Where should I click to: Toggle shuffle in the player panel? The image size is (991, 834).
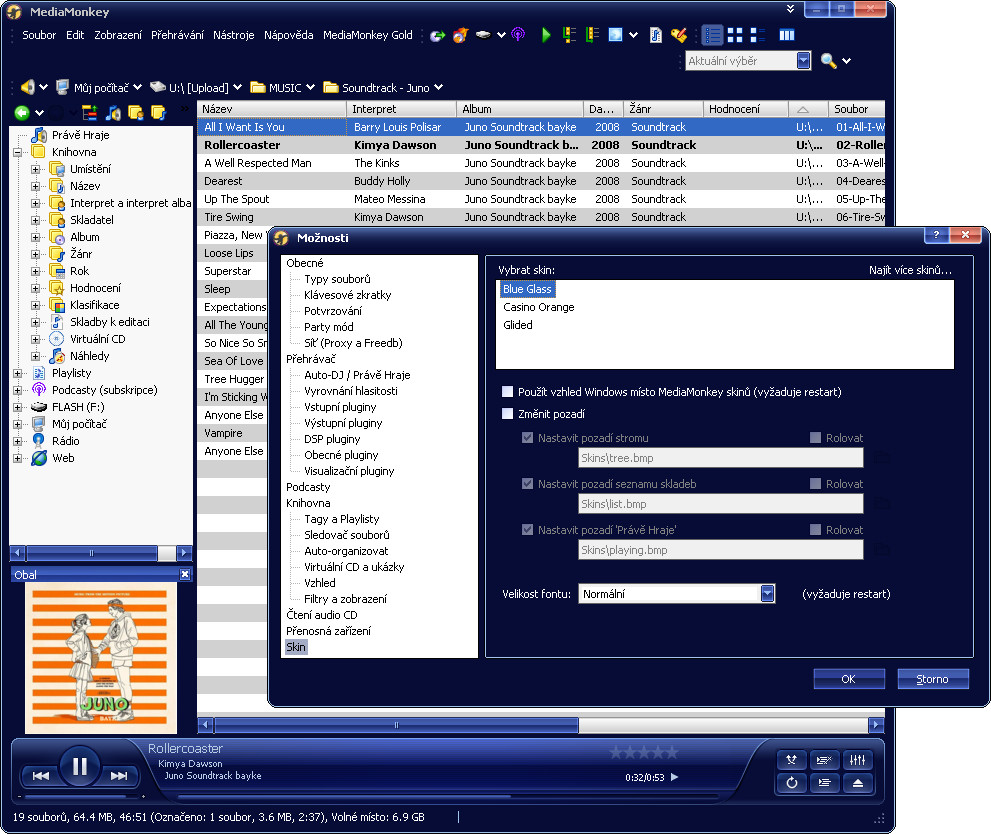791,760
